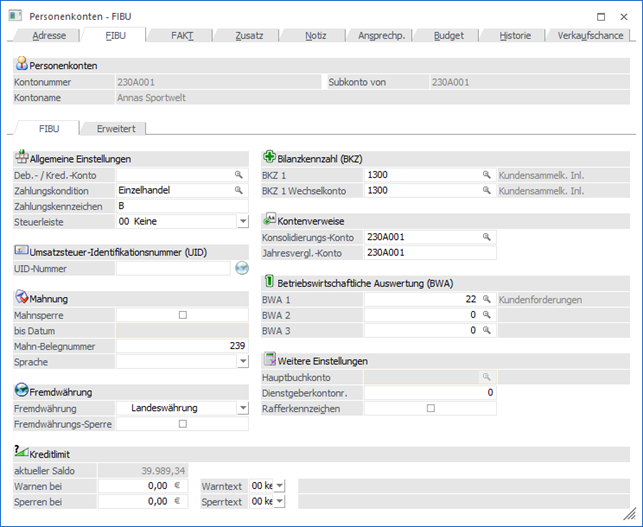Open the Warntext dropdown
The width and height of the screenshot is (643, 527).
click(x=279, y=486)
